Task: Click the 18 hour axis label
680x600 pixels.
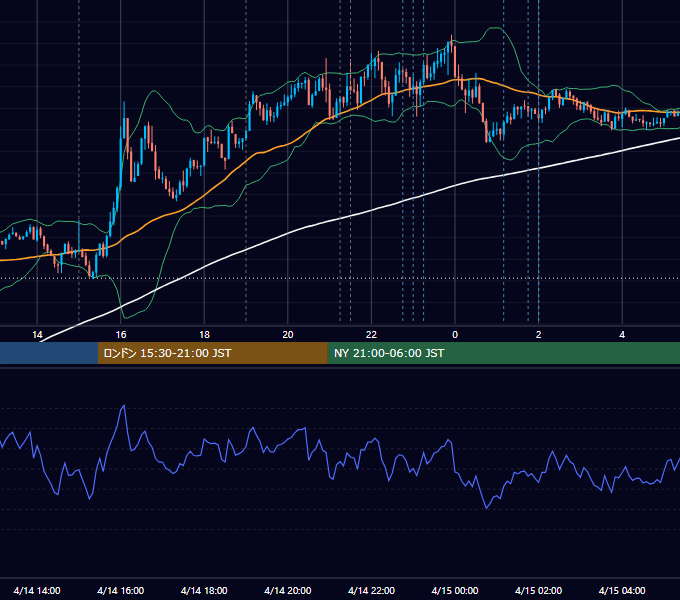Action: [x=204, y=335]
